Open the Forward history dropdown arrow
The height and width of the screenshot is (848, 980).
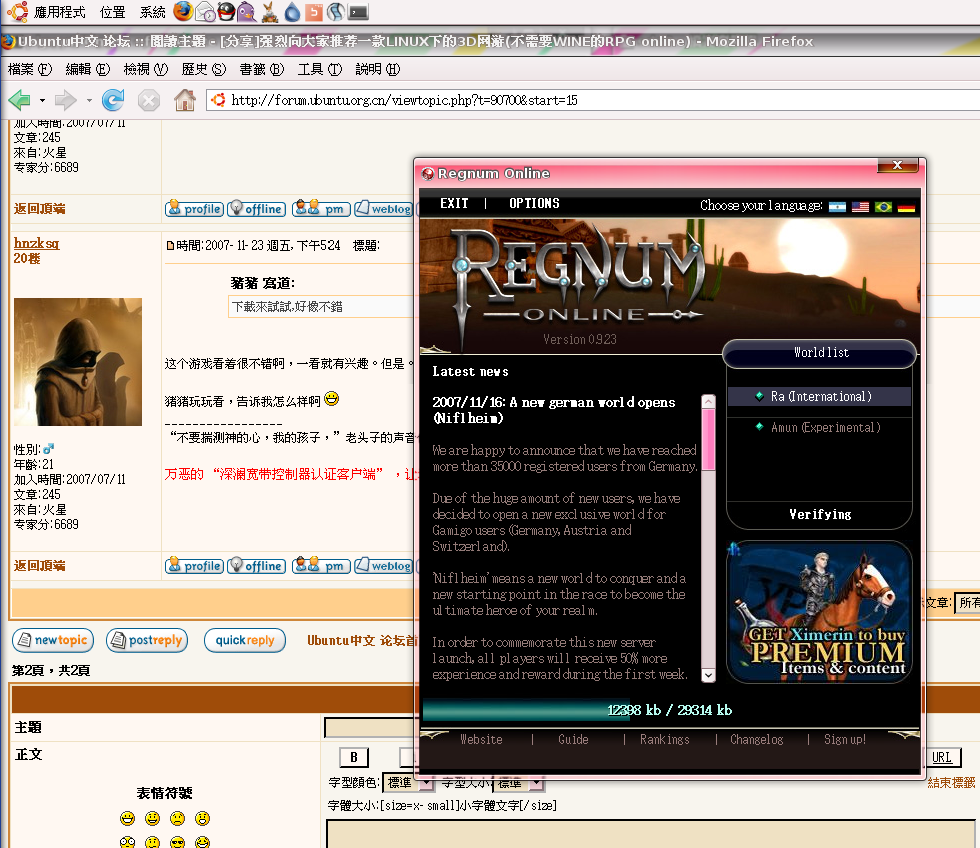point(89,100)
